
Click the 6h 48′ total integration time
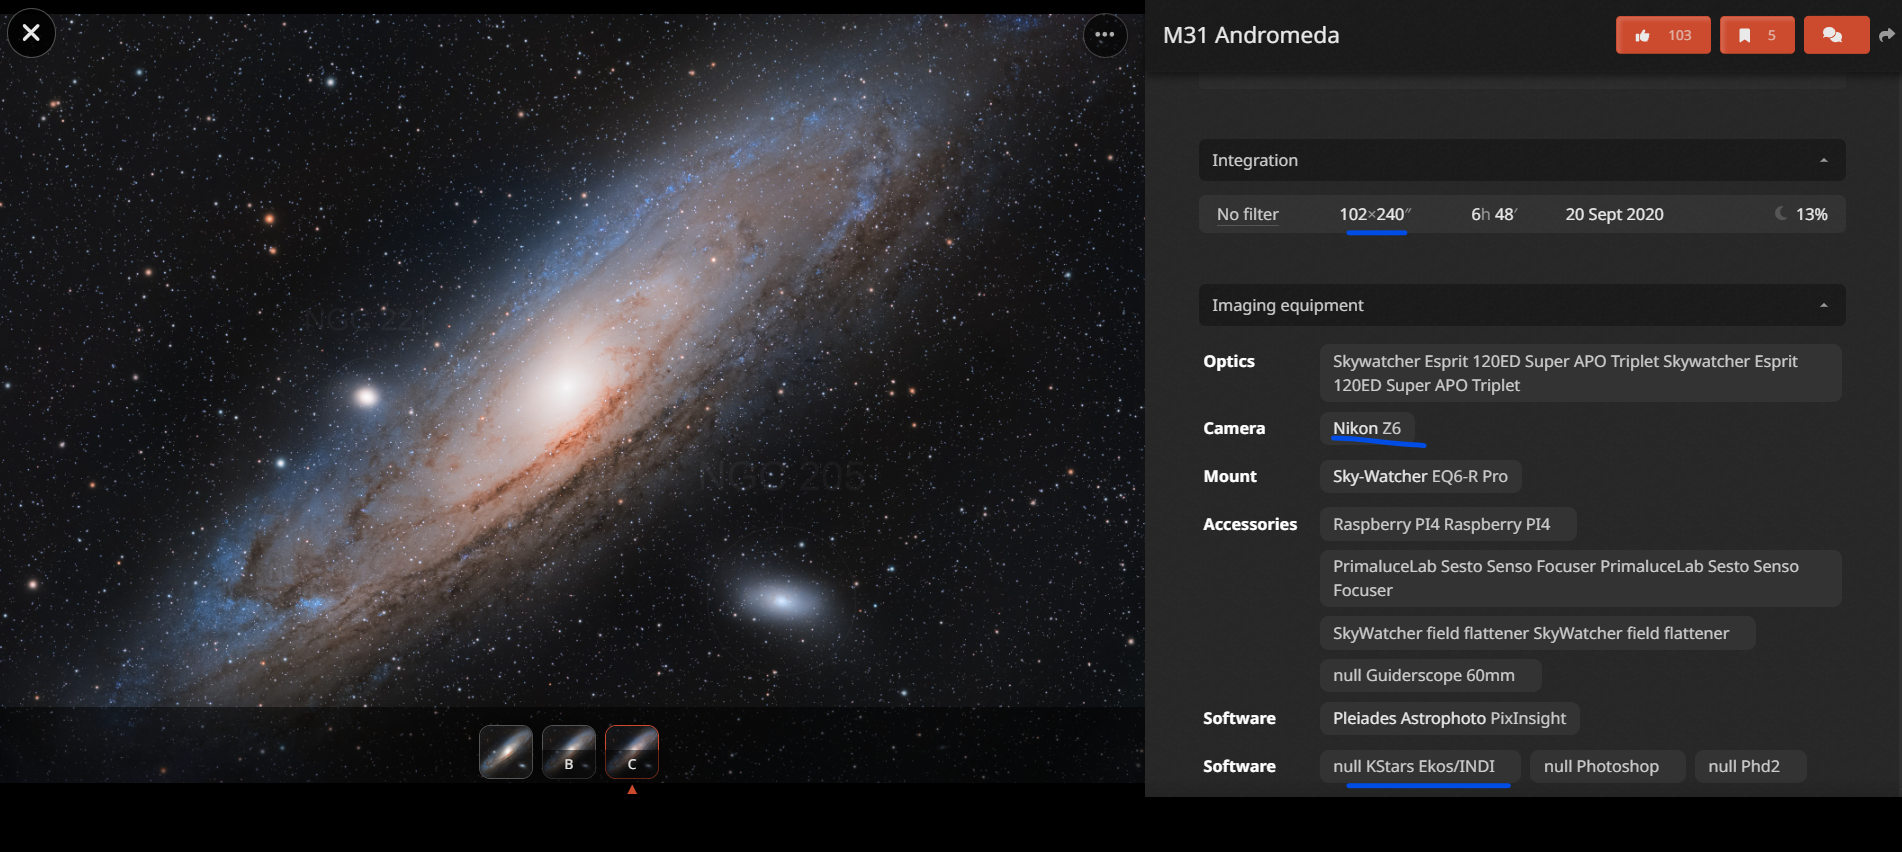(x=1494, y=214)
